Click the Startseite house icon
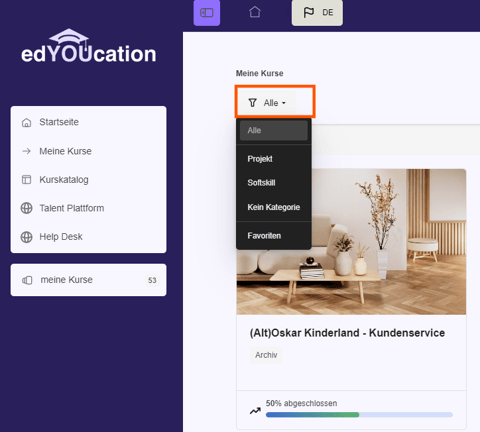Screen dimensions: 480x432 26,122
